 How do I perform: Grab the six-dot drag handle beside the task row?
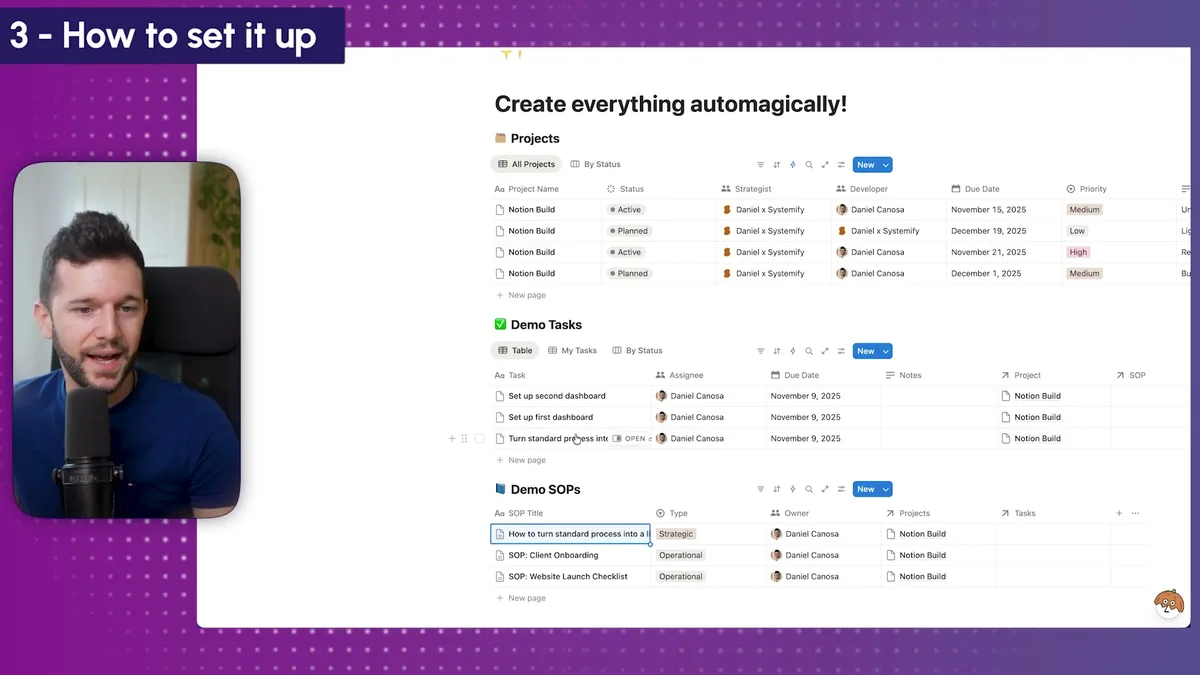tap(464, 438)
